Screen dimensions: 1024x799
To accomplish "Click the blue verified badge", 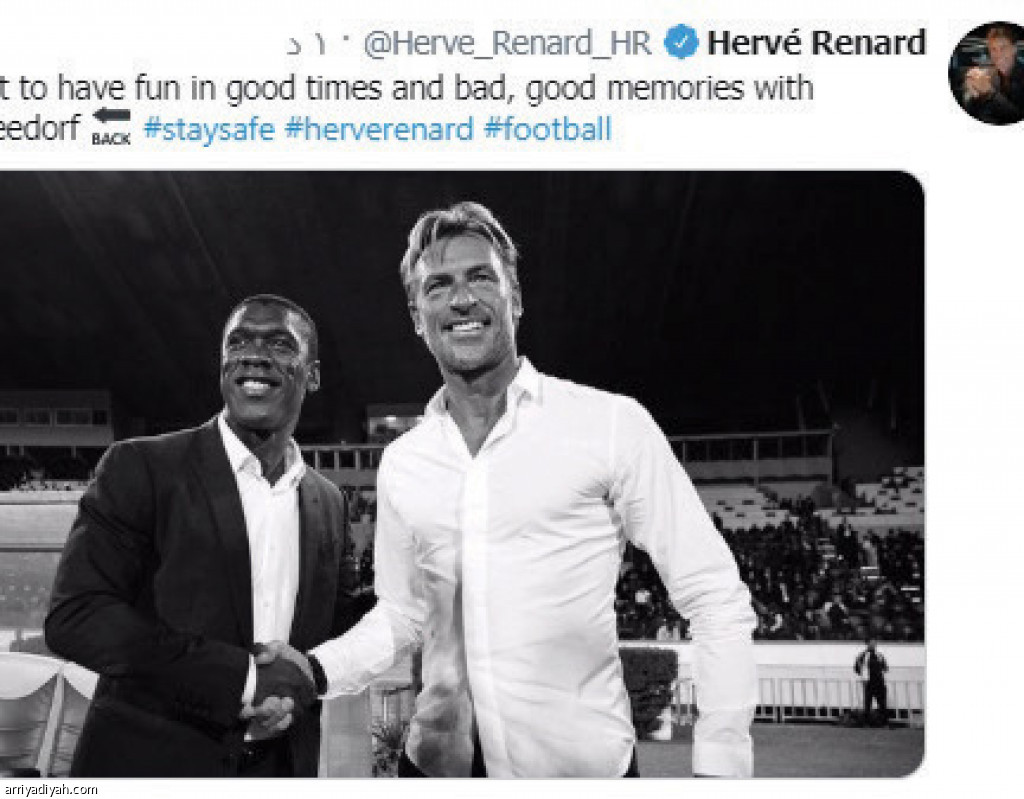I will (681, 42).
